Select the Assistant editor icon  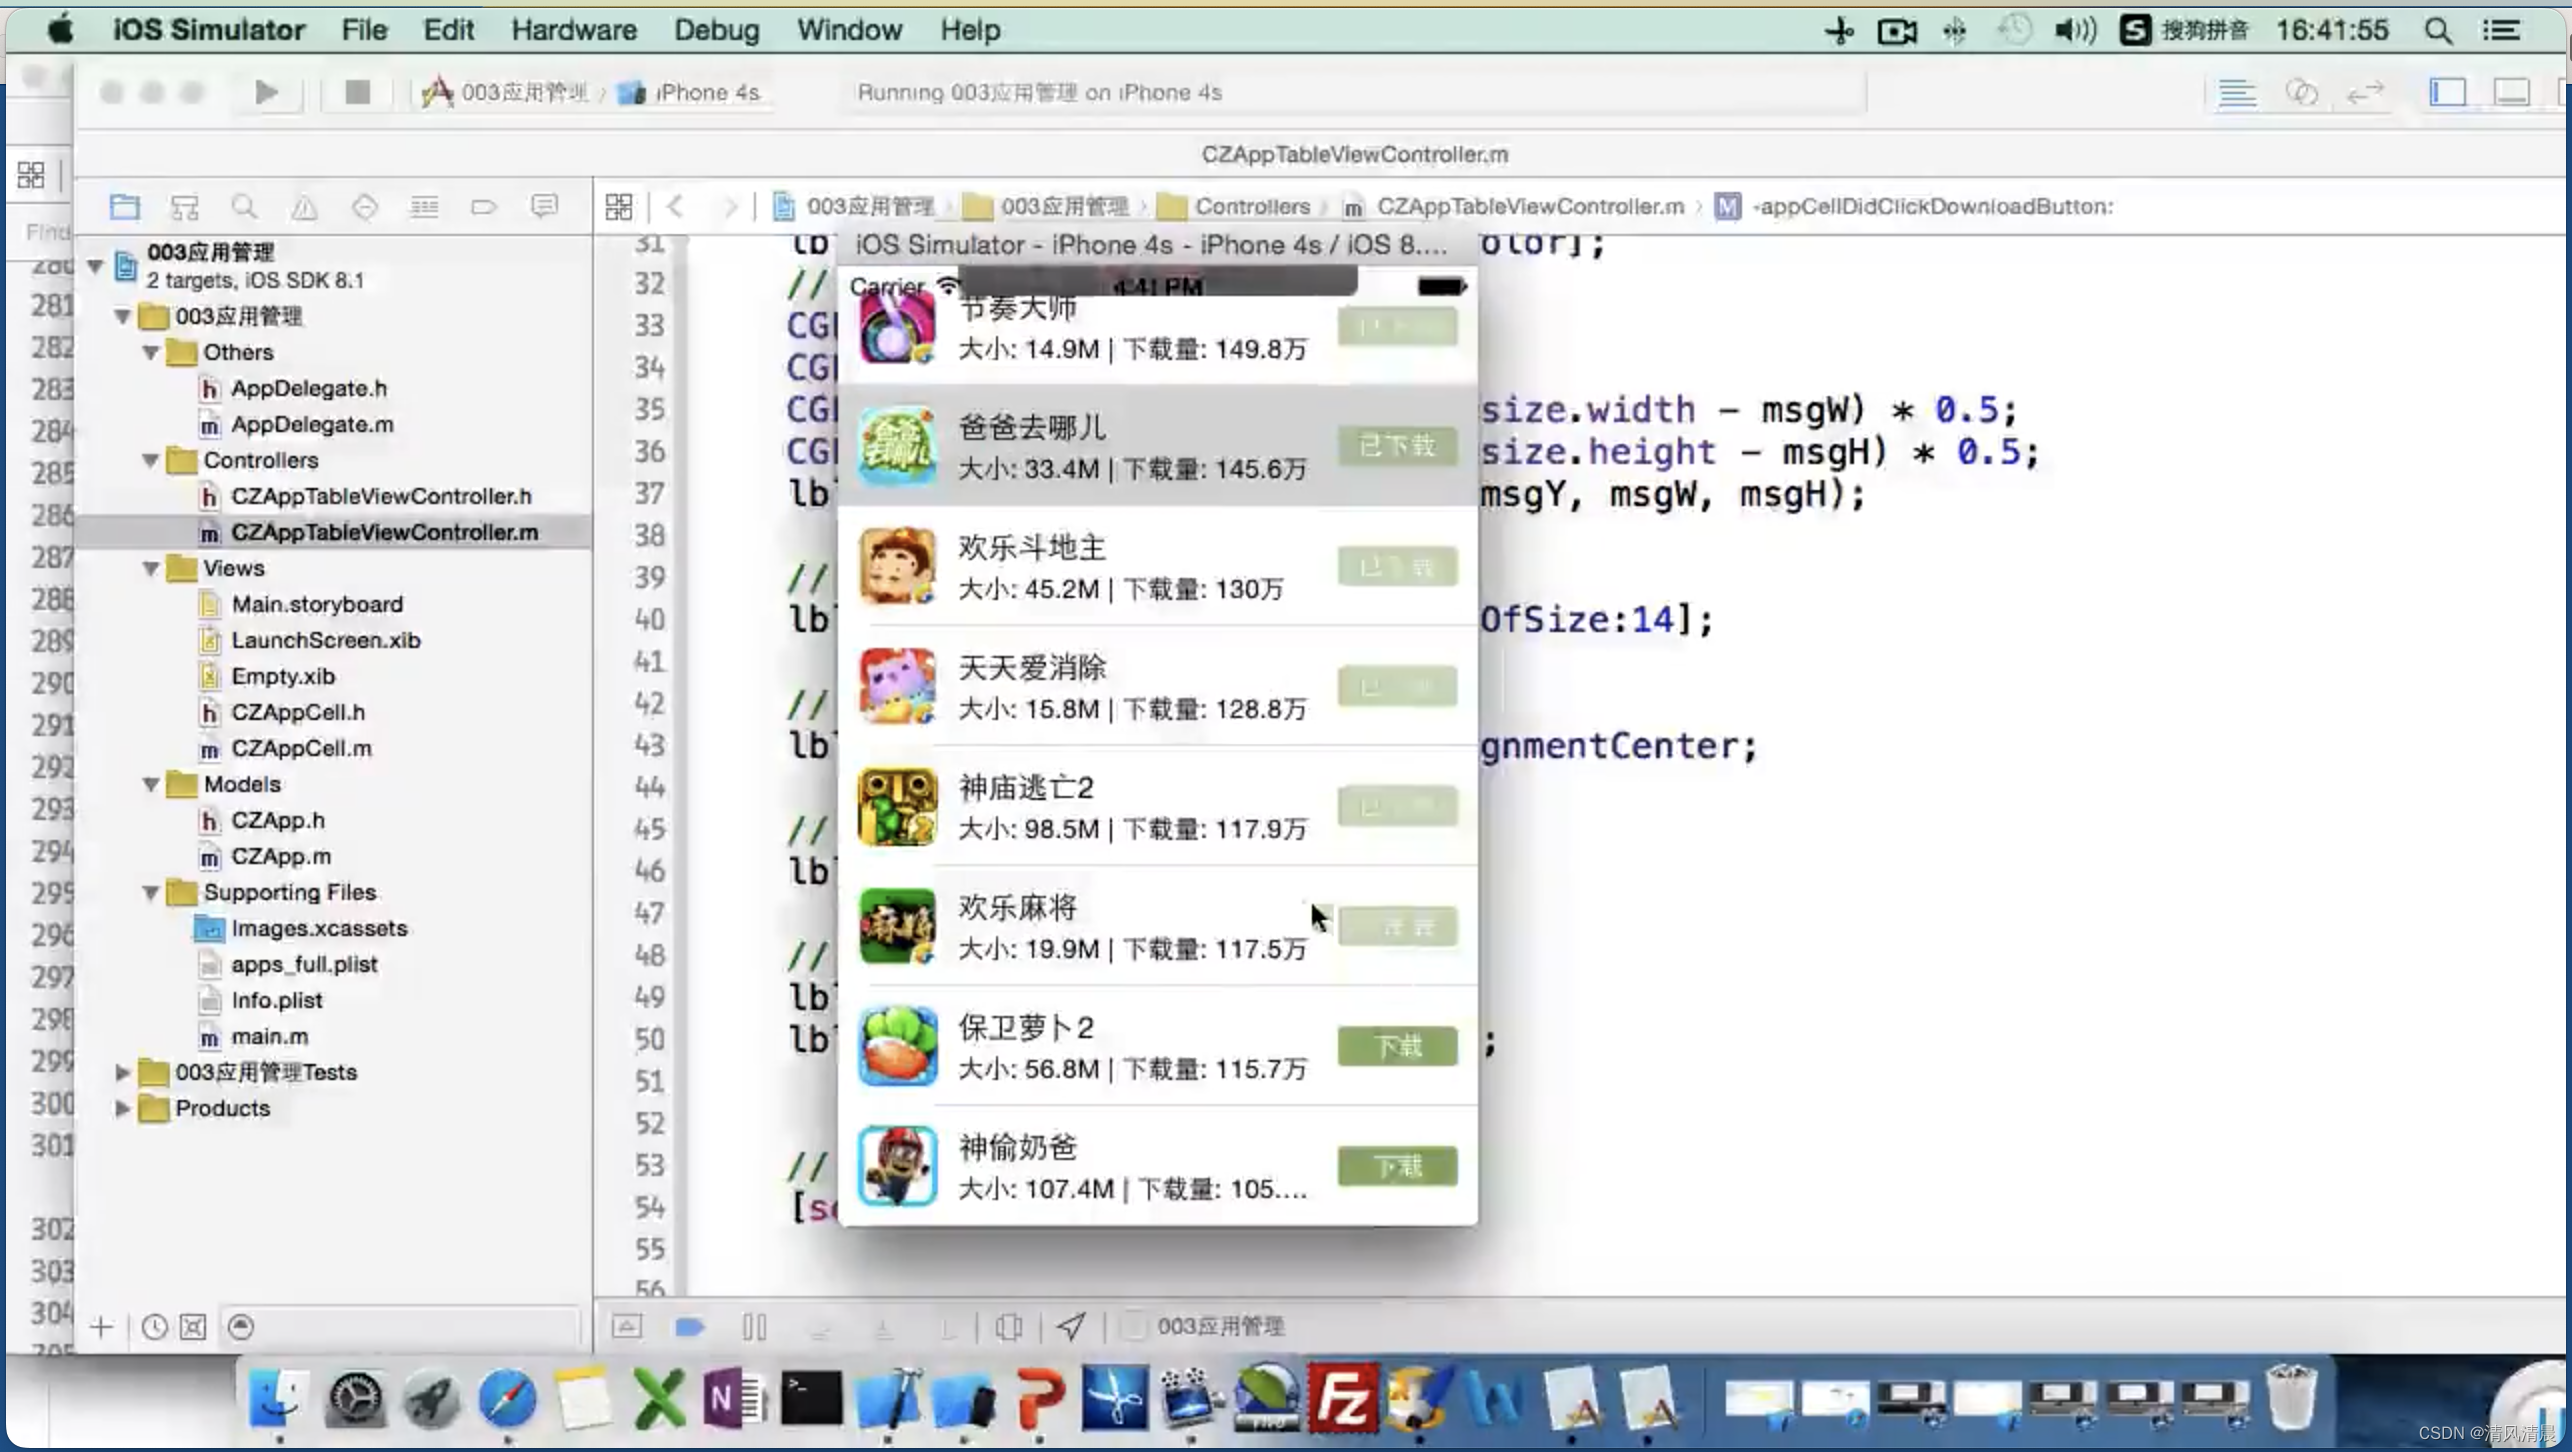[x=2302, y=93]
